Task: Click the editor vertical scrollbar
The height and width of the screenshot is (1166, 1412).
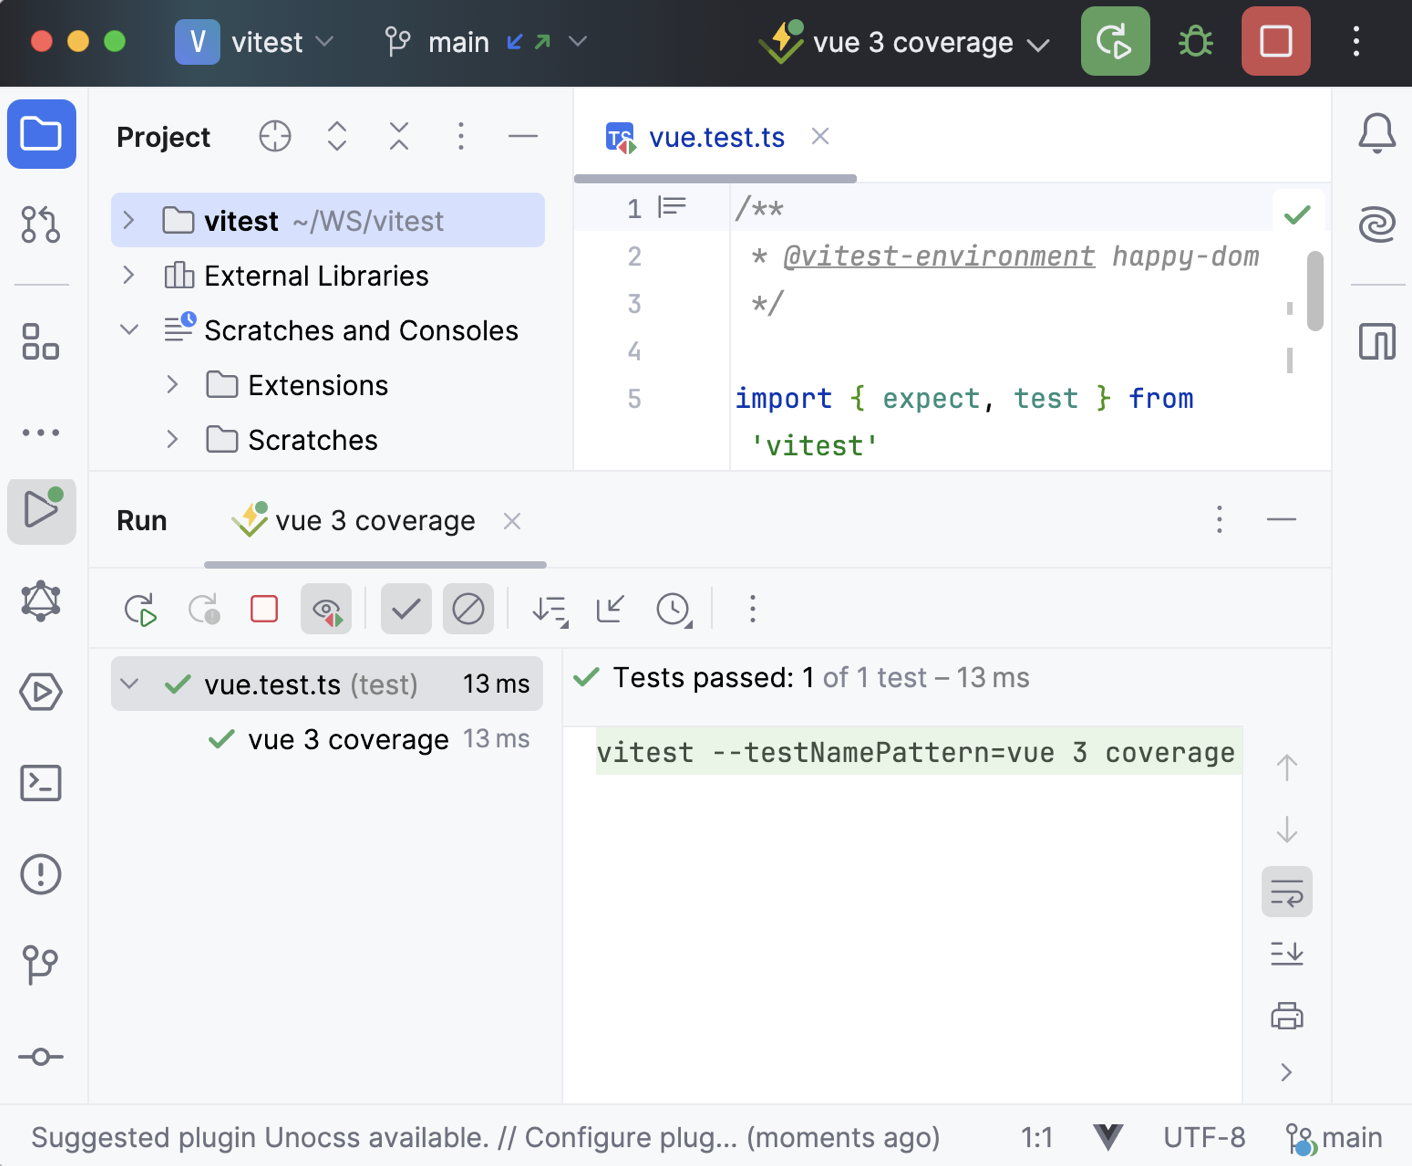Action: pos(1314,290)
